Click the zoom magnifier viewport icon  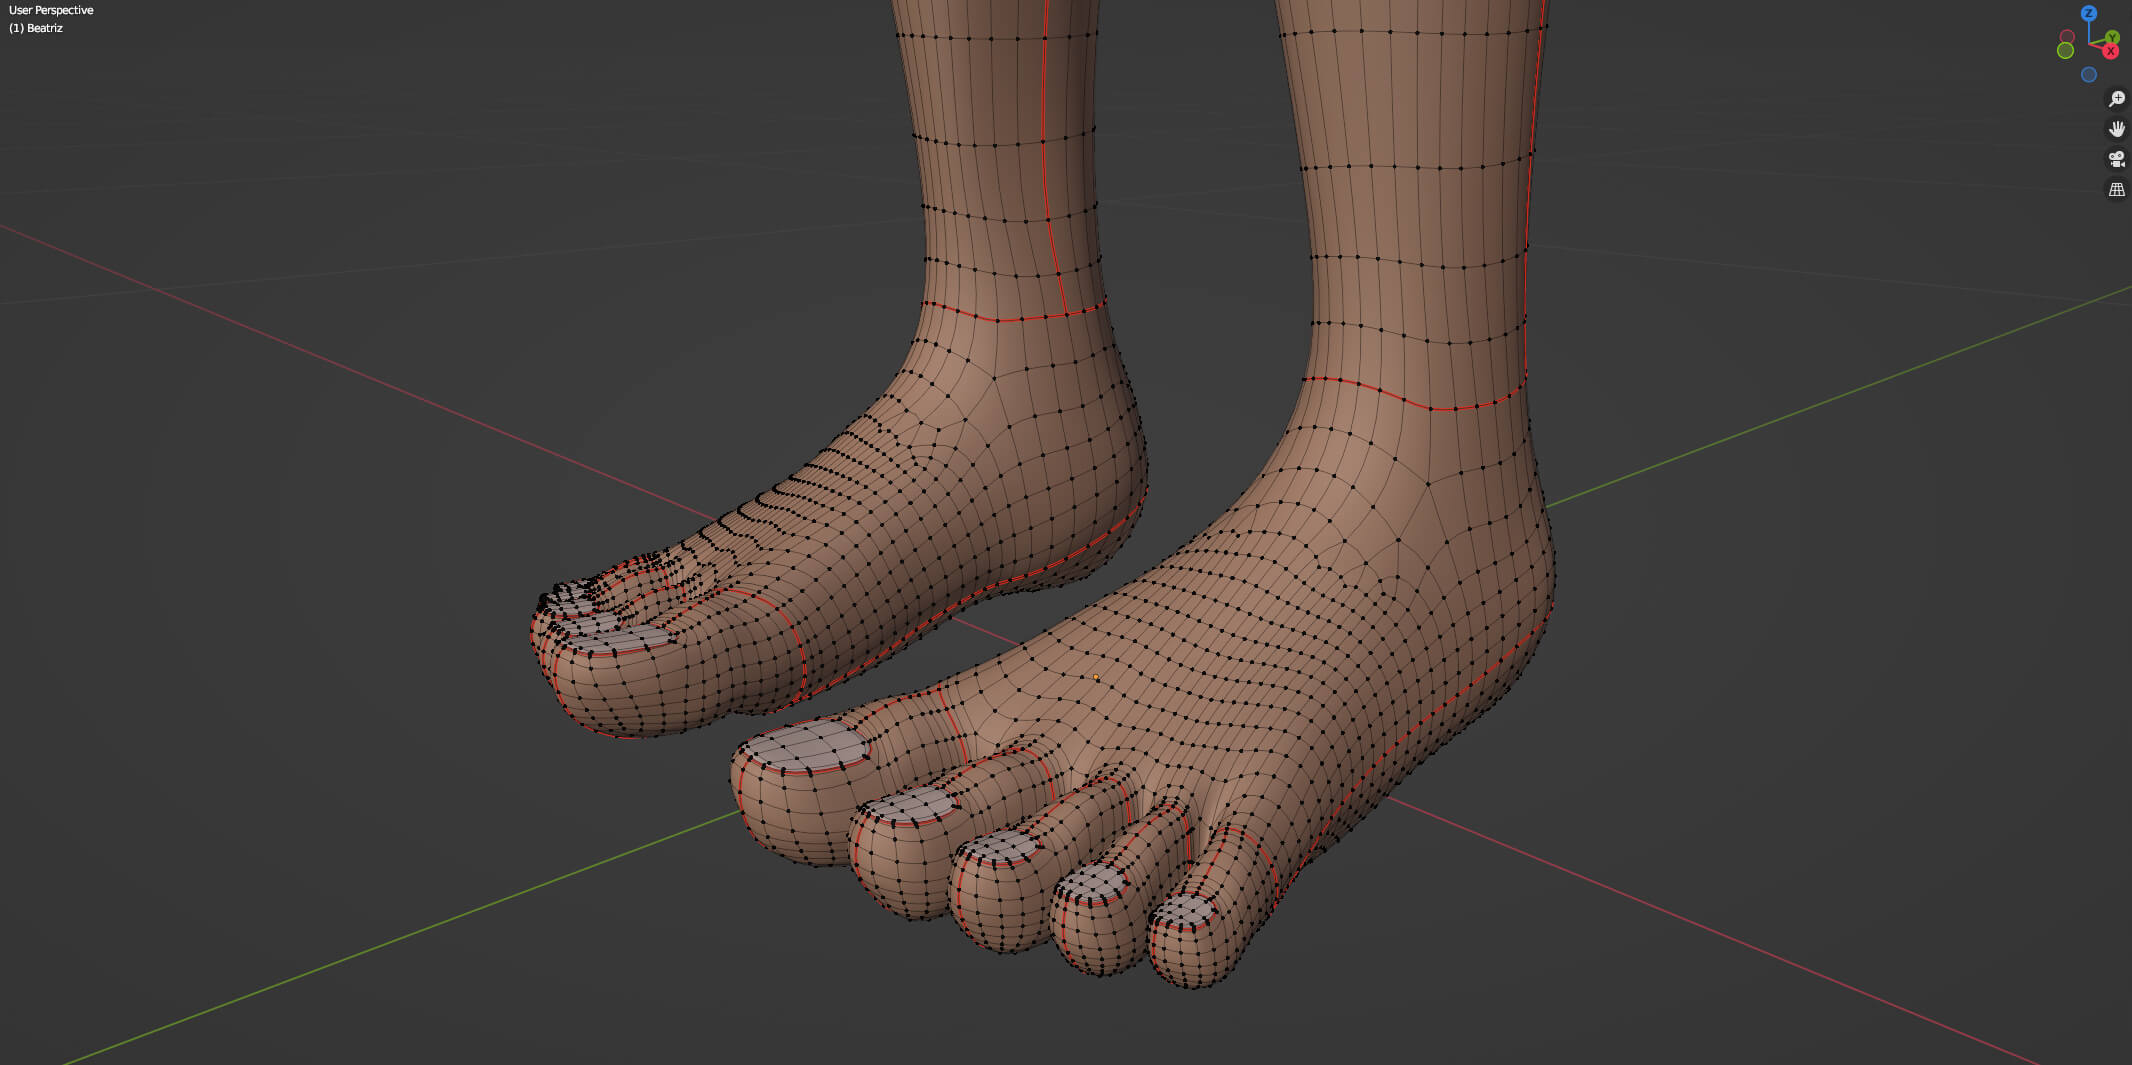tap(2116, 99)
